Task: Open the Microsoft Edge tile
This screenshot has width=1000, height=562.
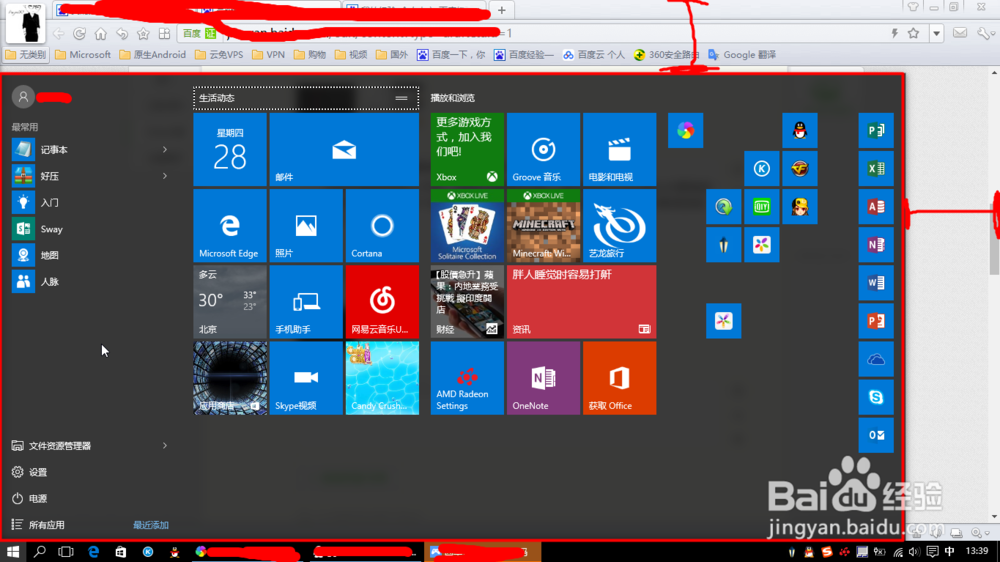Action: (230, 226)
